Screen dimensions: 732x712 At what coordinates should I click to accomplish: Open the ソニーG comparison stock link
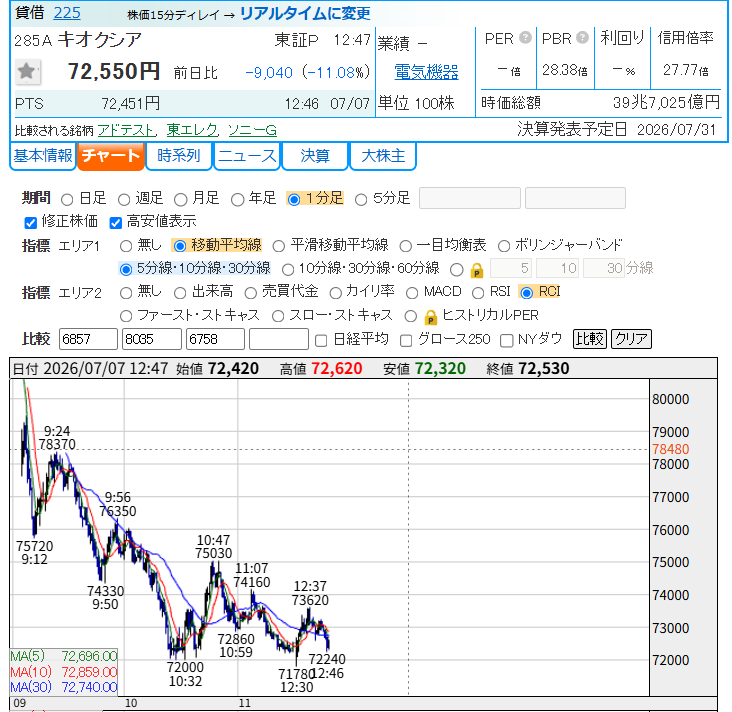(x=253, y=130)
